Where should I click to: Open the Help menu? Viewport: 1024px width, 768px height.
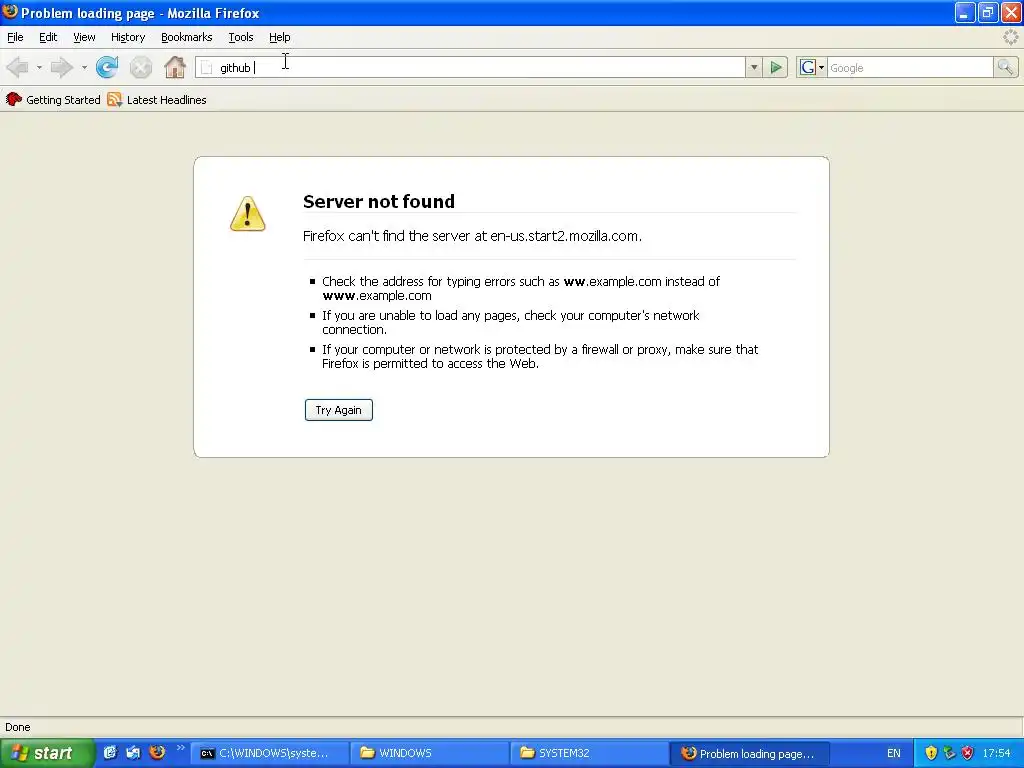(x=280, y=37)
